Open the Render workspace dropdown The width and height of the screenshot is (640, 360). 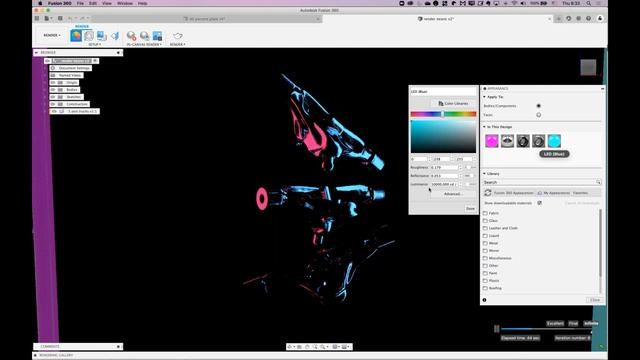click(x=52, y=35)
